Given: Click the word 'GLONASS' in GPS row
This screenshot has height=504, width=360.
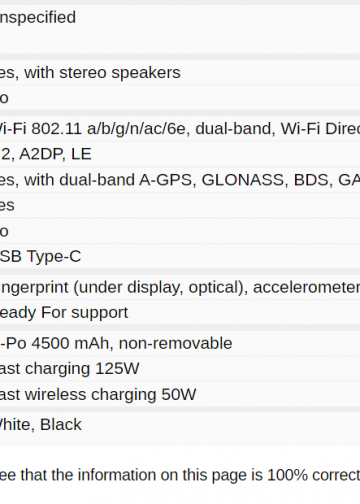Looking at the screenshot, I should pyautogui.click(x=245, y=180).
